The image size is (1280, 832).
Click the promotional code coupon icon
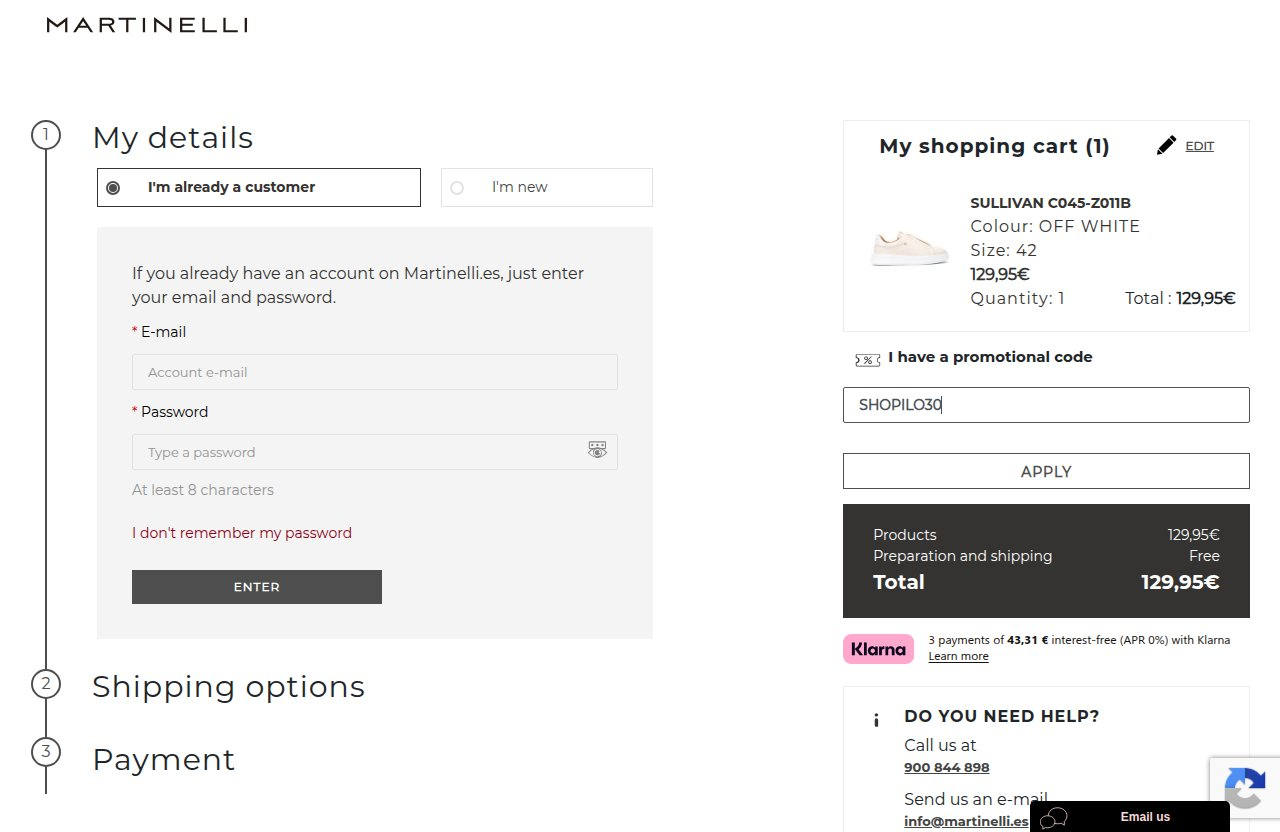867,359
